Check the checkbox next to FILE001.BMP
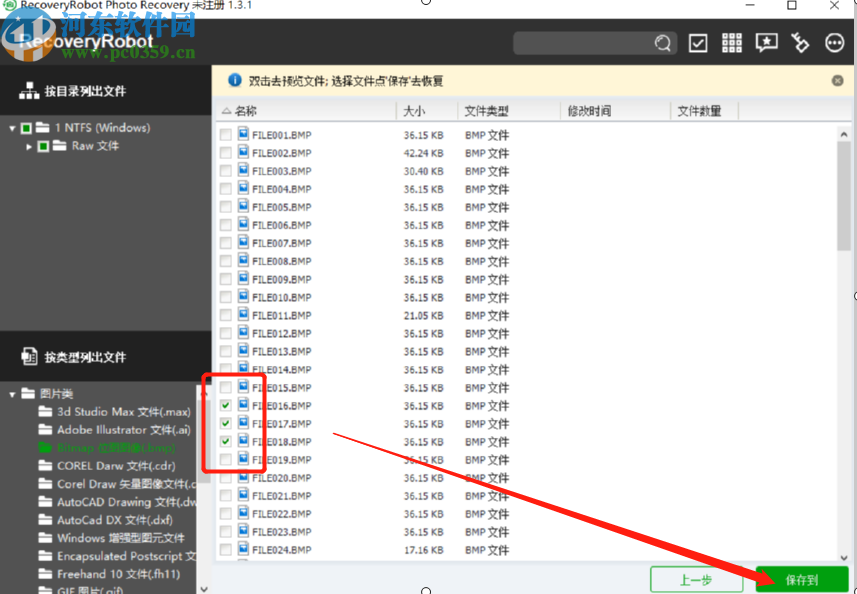Viewport: 857px width, 594px height. click(x=225, y=134)
